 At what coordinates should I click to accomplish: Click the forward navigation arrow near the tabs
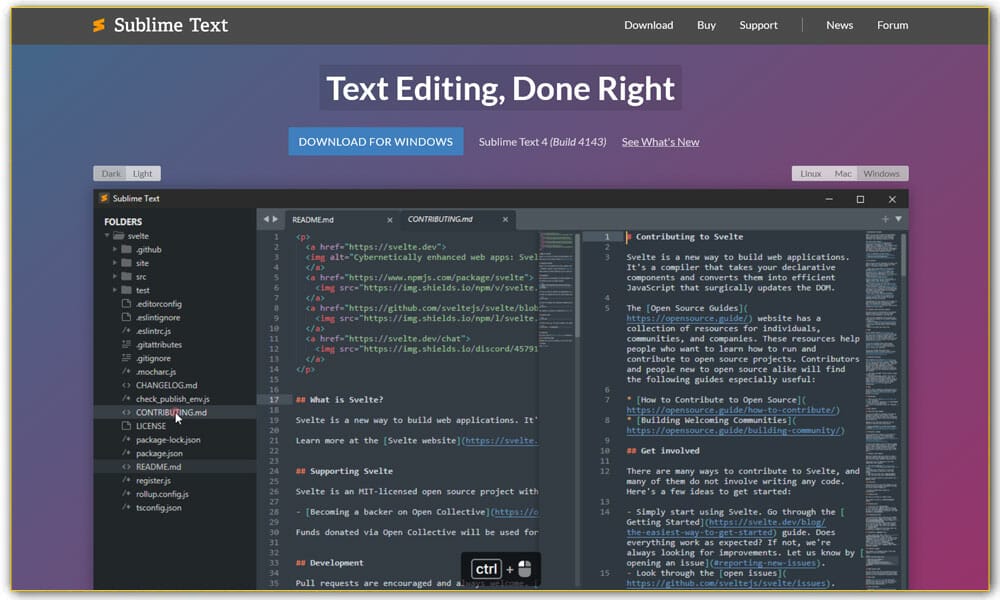coord(276,219)
